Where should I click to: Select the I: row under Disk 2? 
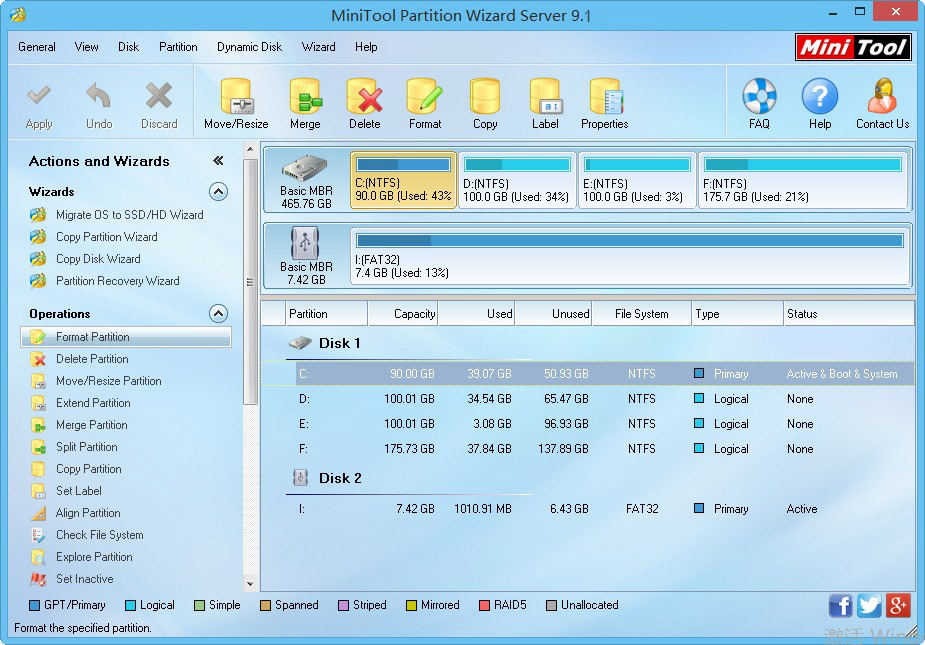point(588,509)
